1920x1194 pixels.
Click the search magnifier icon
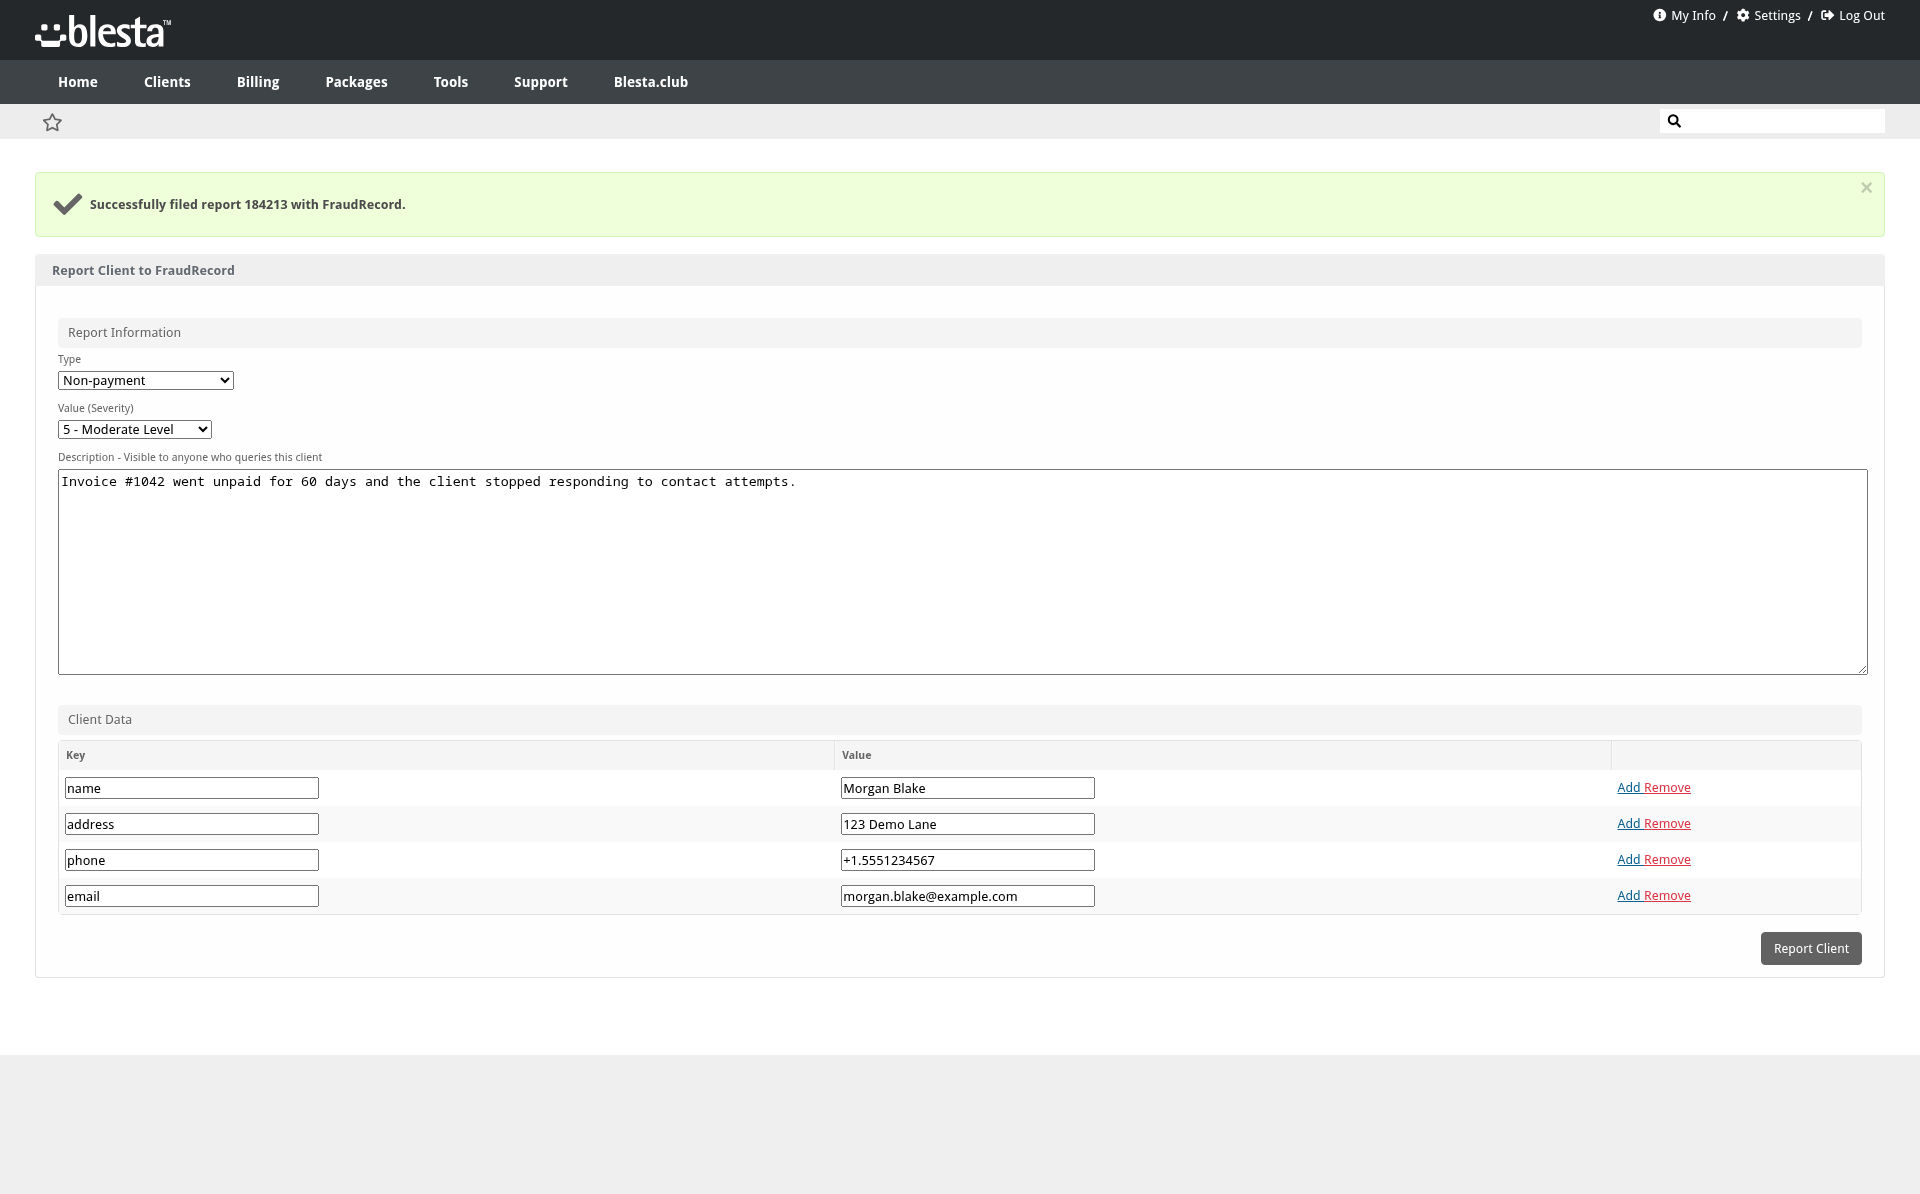pos(1674,121)
